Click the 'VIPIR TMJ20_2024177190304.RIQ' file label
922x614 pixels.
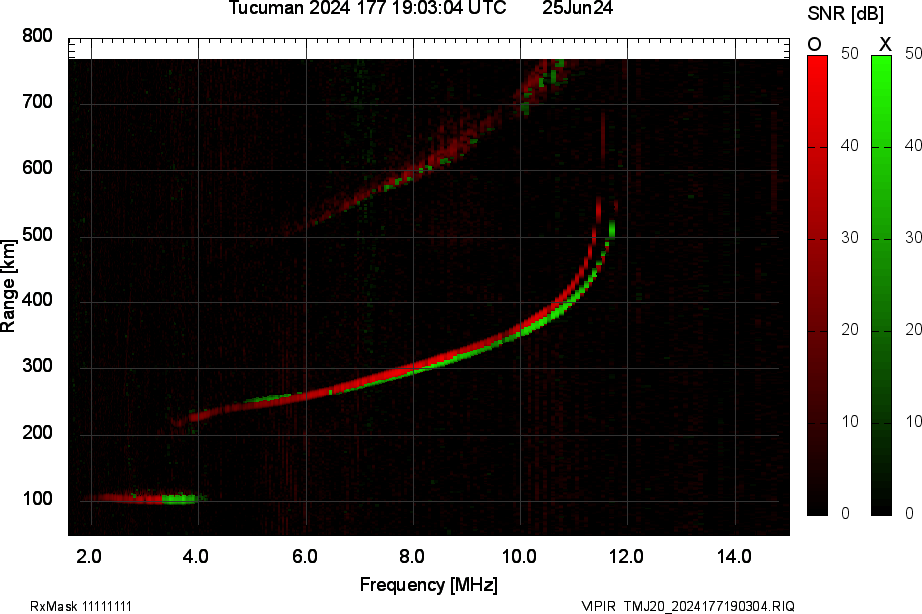pos(688,606)
